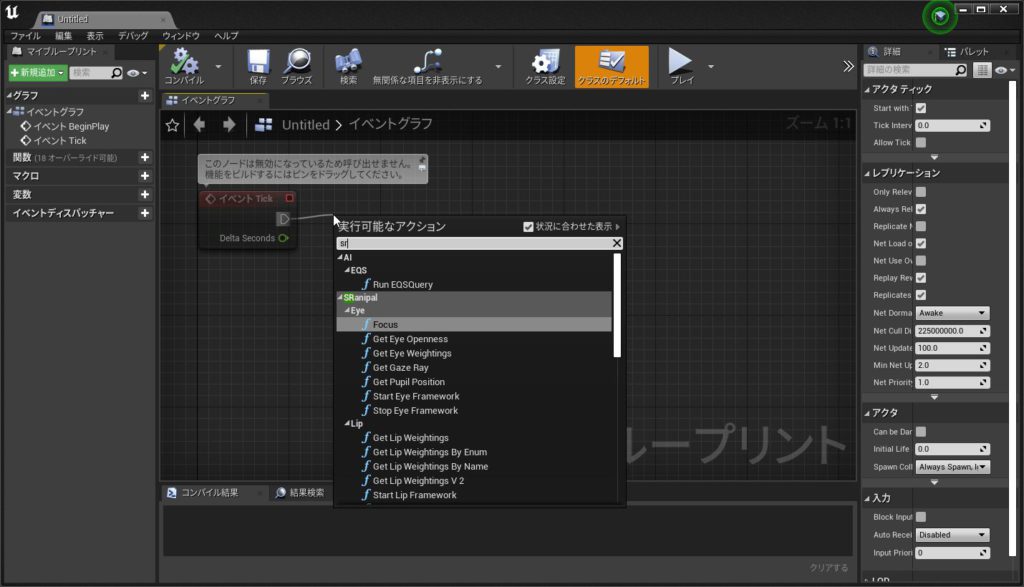
Task: Add new function with plus icon
Action: click(145, 157)
